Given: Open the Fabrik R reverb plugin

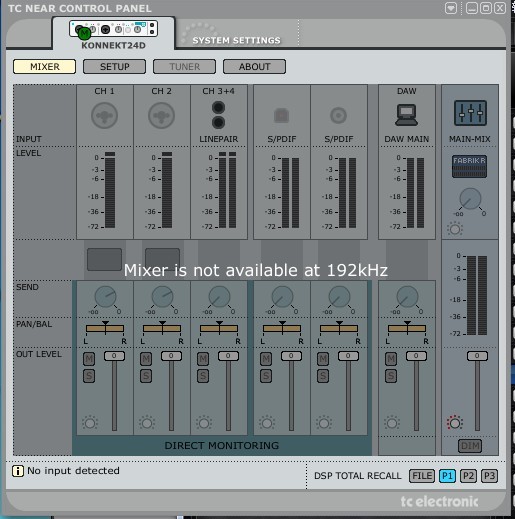Looking at the screenshot, I should point(469,166).
